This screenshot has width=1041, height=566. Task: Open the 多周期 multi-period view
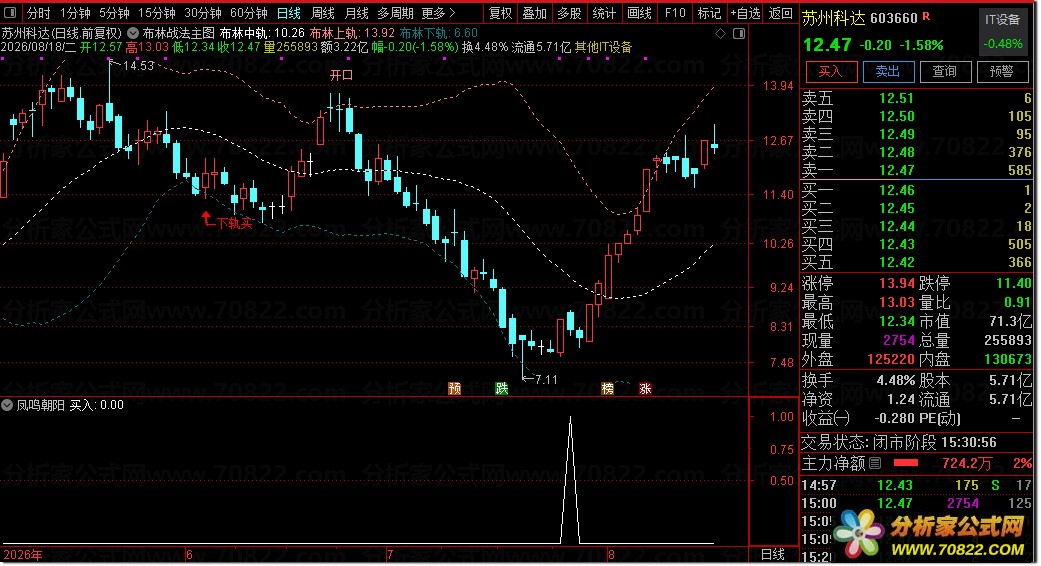click(x=395, y=13)
